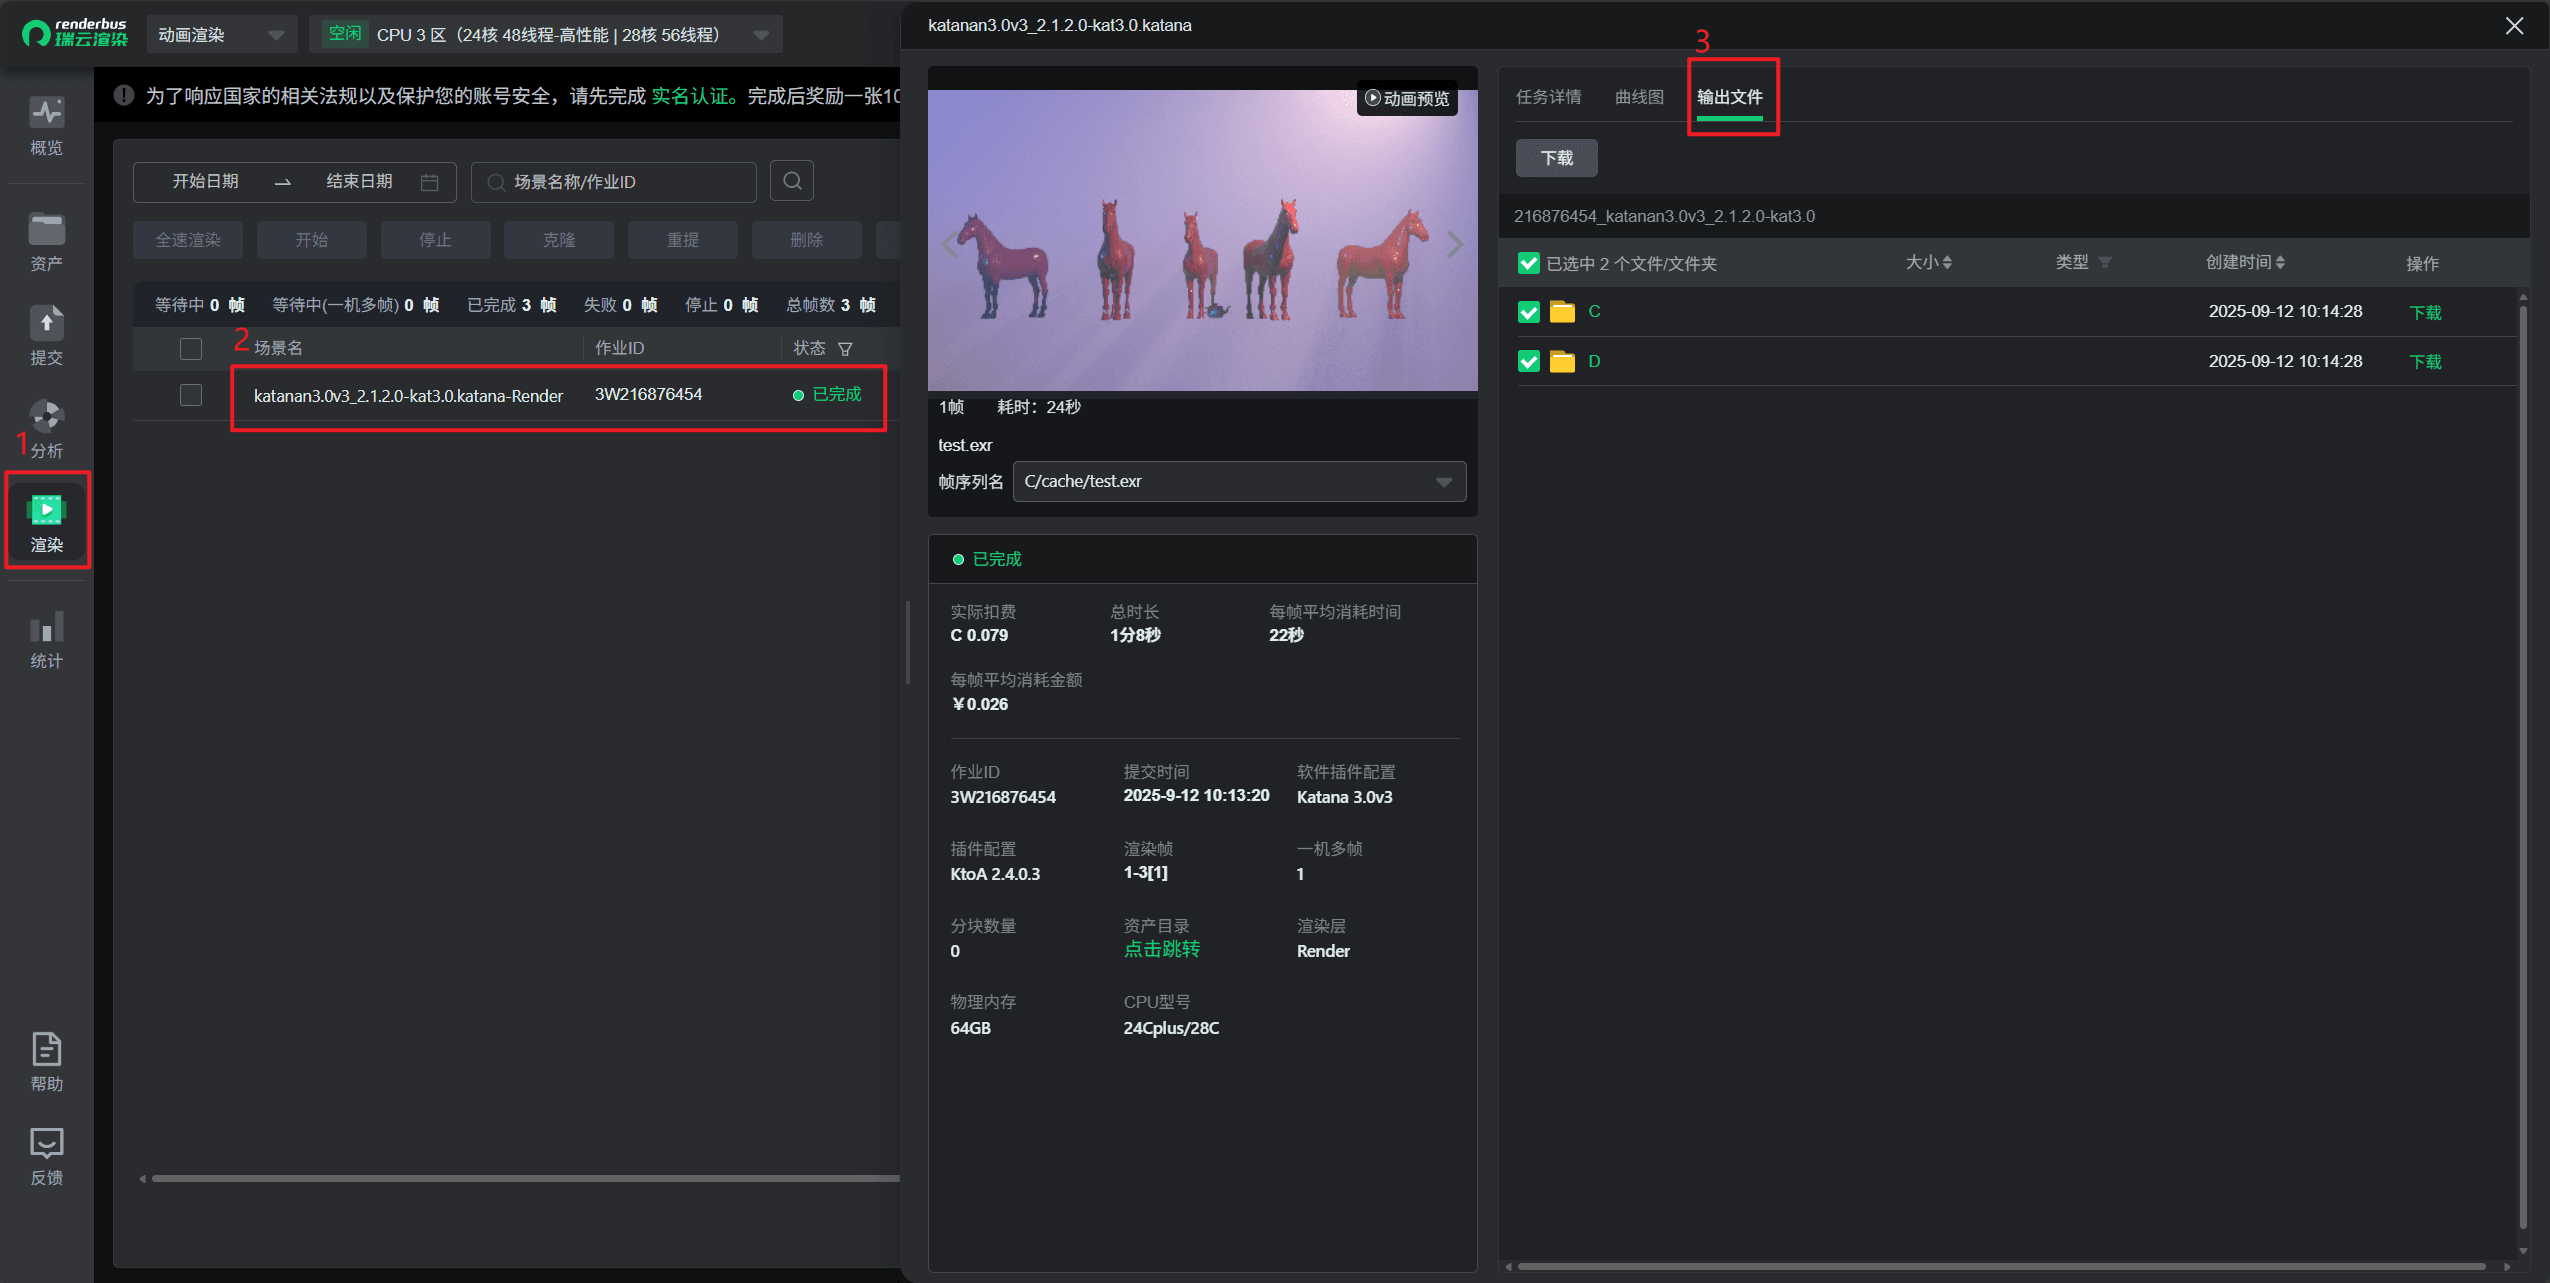
Task: Click the 已完成 status in job row
Action: pyautogui.click(x=827, y=394)
